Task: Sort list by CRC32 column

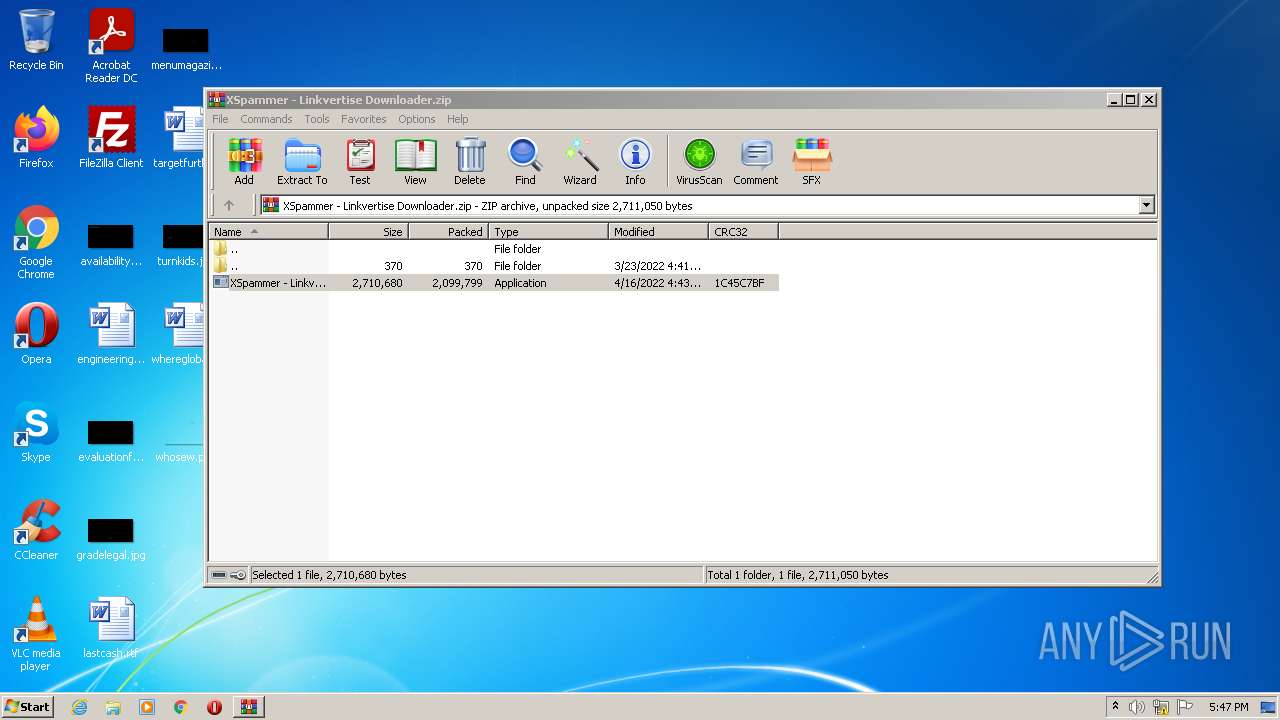Action: click(743, 231)
